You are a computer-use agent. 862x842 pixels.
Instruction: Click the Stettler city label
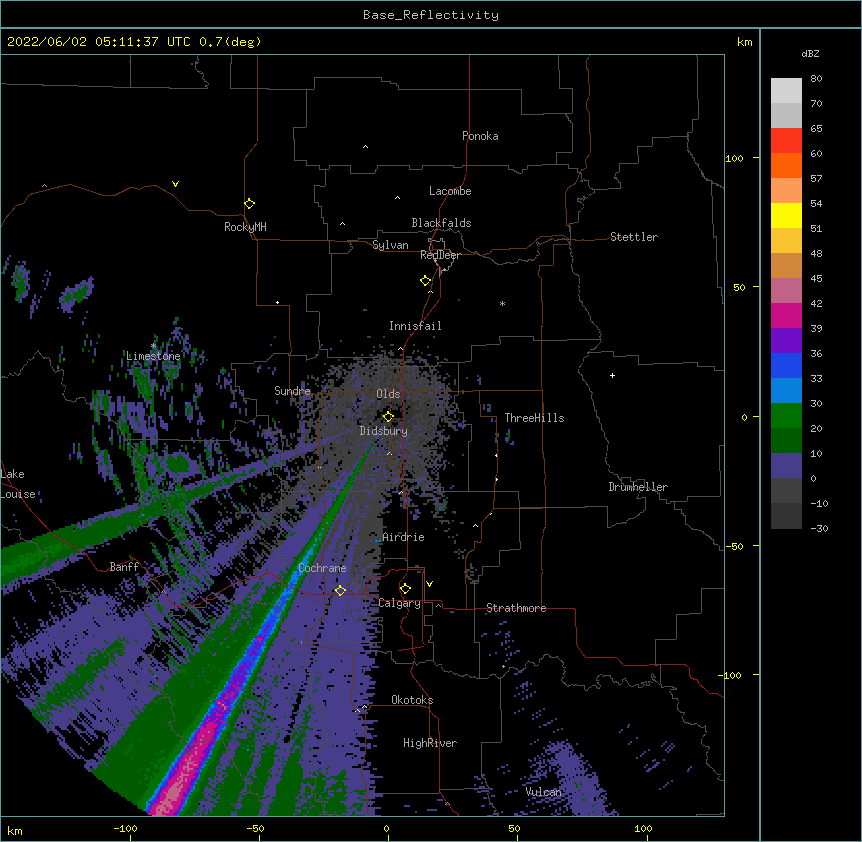[x=633, y=237]
